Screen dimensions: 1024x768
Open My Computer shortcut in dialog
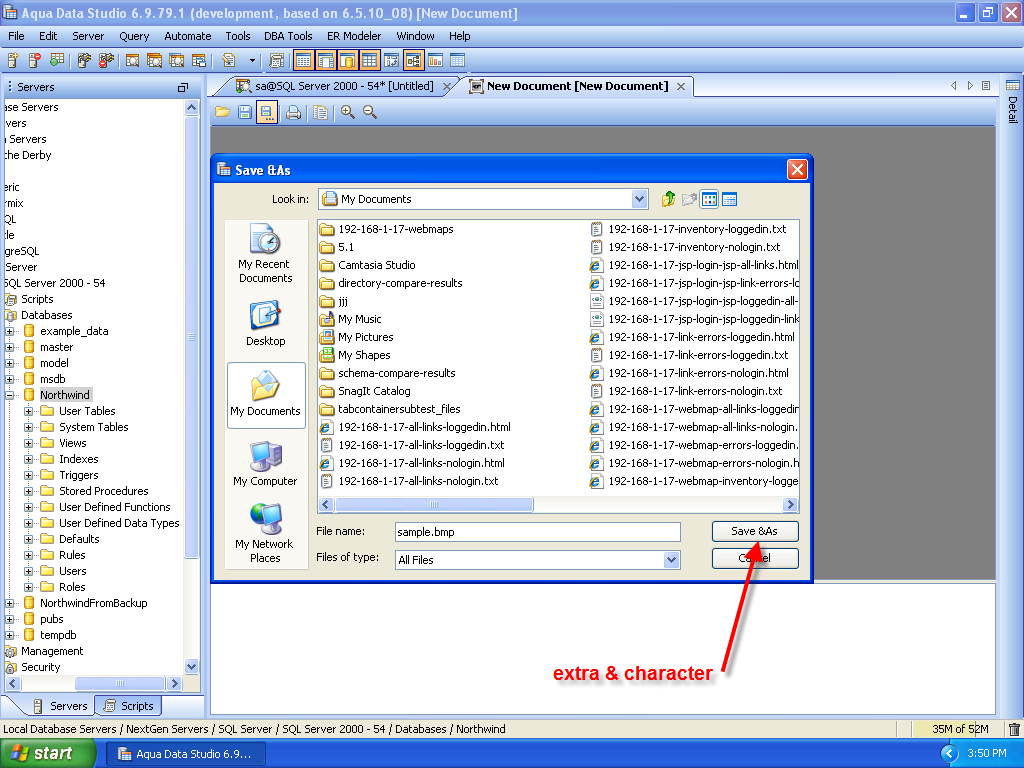pyautogui.click(x=265, y=463)
